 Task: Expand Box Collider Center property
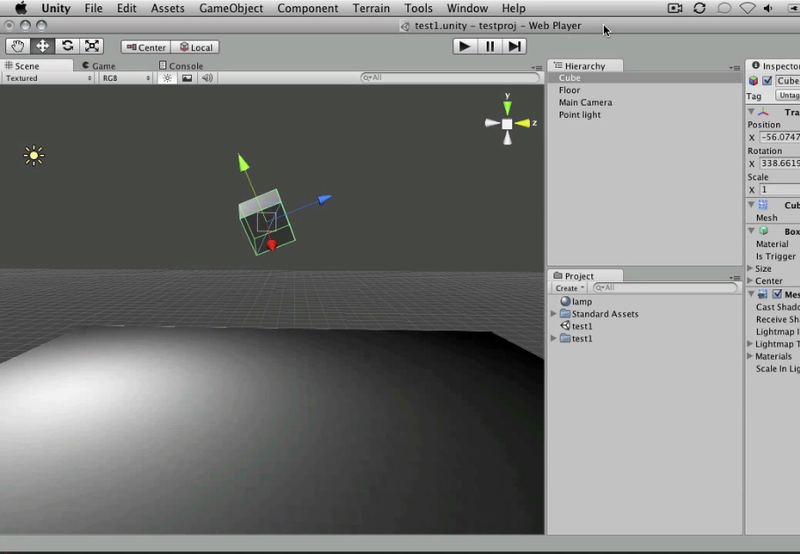[750, 281]
